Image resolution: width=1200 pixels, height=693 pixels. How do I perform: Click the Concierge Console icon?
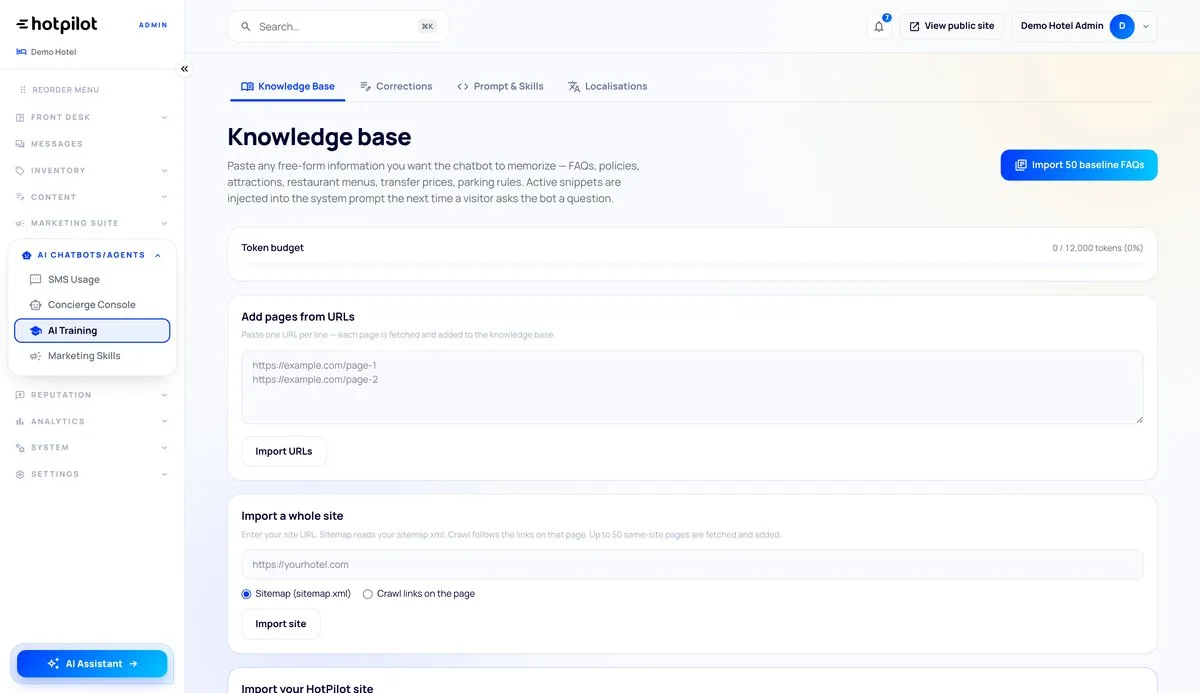[36, 305]
